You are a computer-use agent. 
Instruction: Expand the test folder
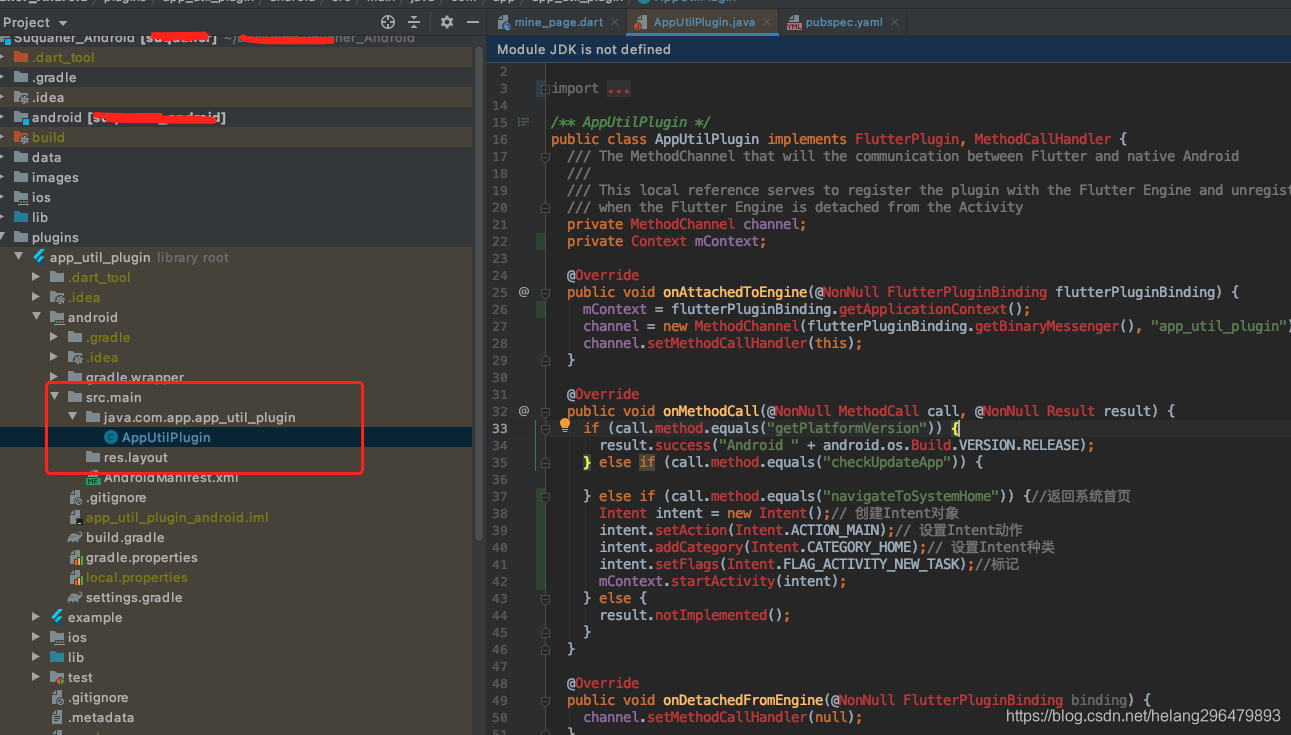click(x=38, y=677)
